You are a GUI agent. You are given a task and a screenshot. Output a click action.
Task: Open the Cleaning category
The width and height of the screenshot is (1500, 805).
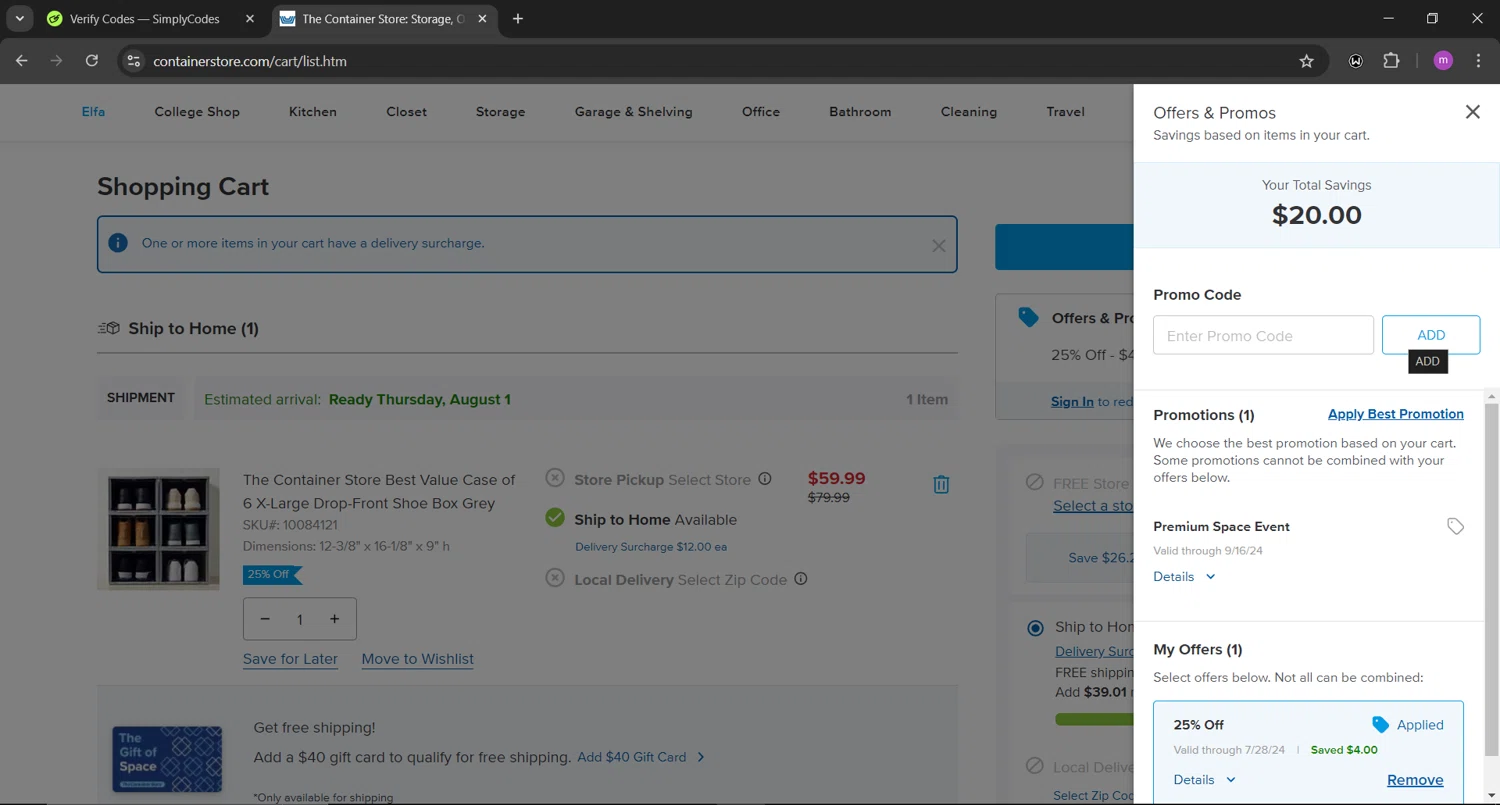(x=969, y=111)
